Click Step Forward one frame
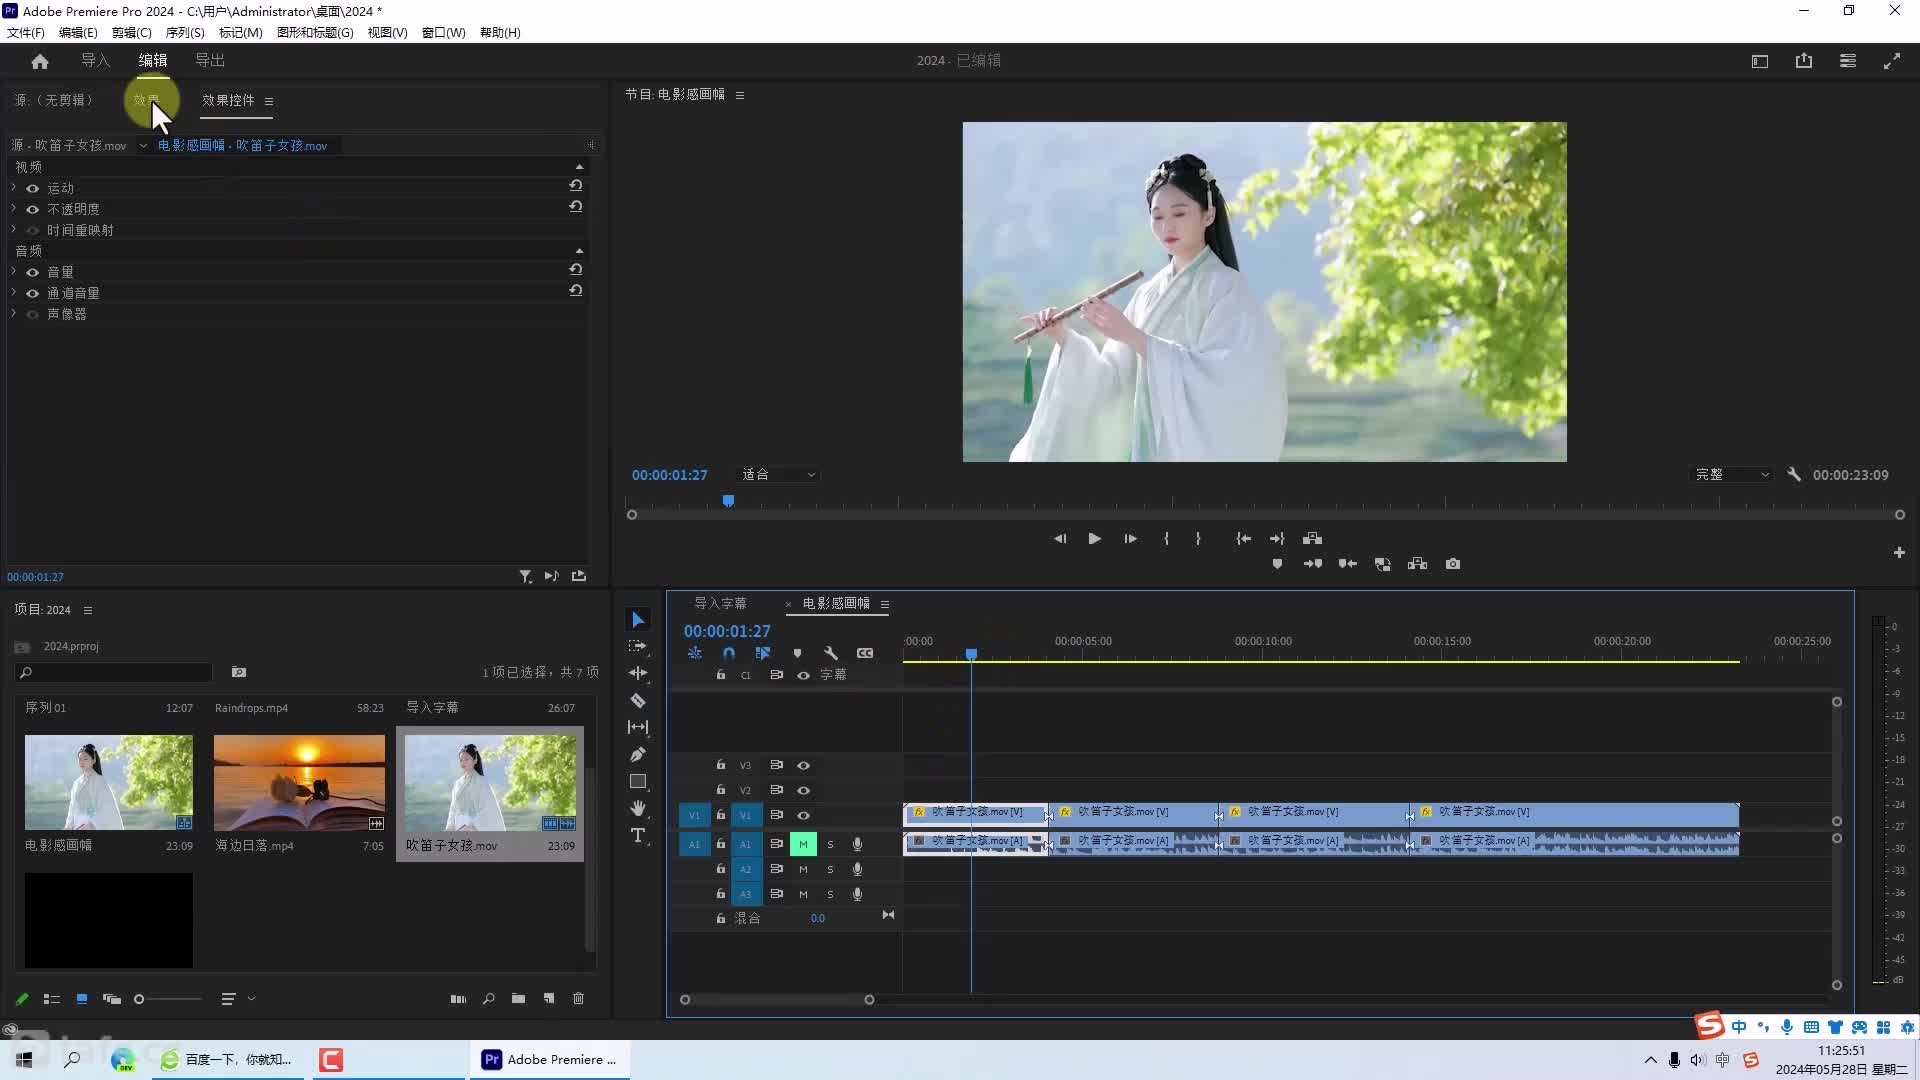 [x=1130, y=539]
